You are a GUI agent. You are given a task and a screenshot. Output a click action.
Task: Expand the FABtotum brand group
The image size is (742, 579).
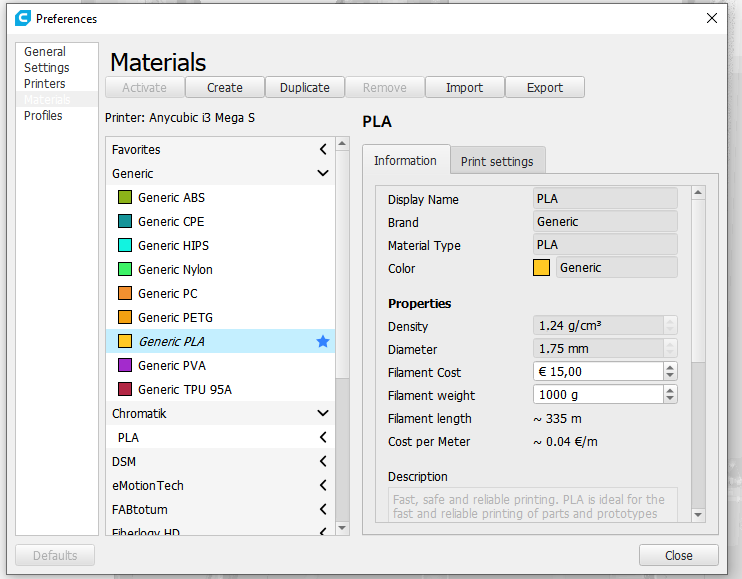click(323, 509)
